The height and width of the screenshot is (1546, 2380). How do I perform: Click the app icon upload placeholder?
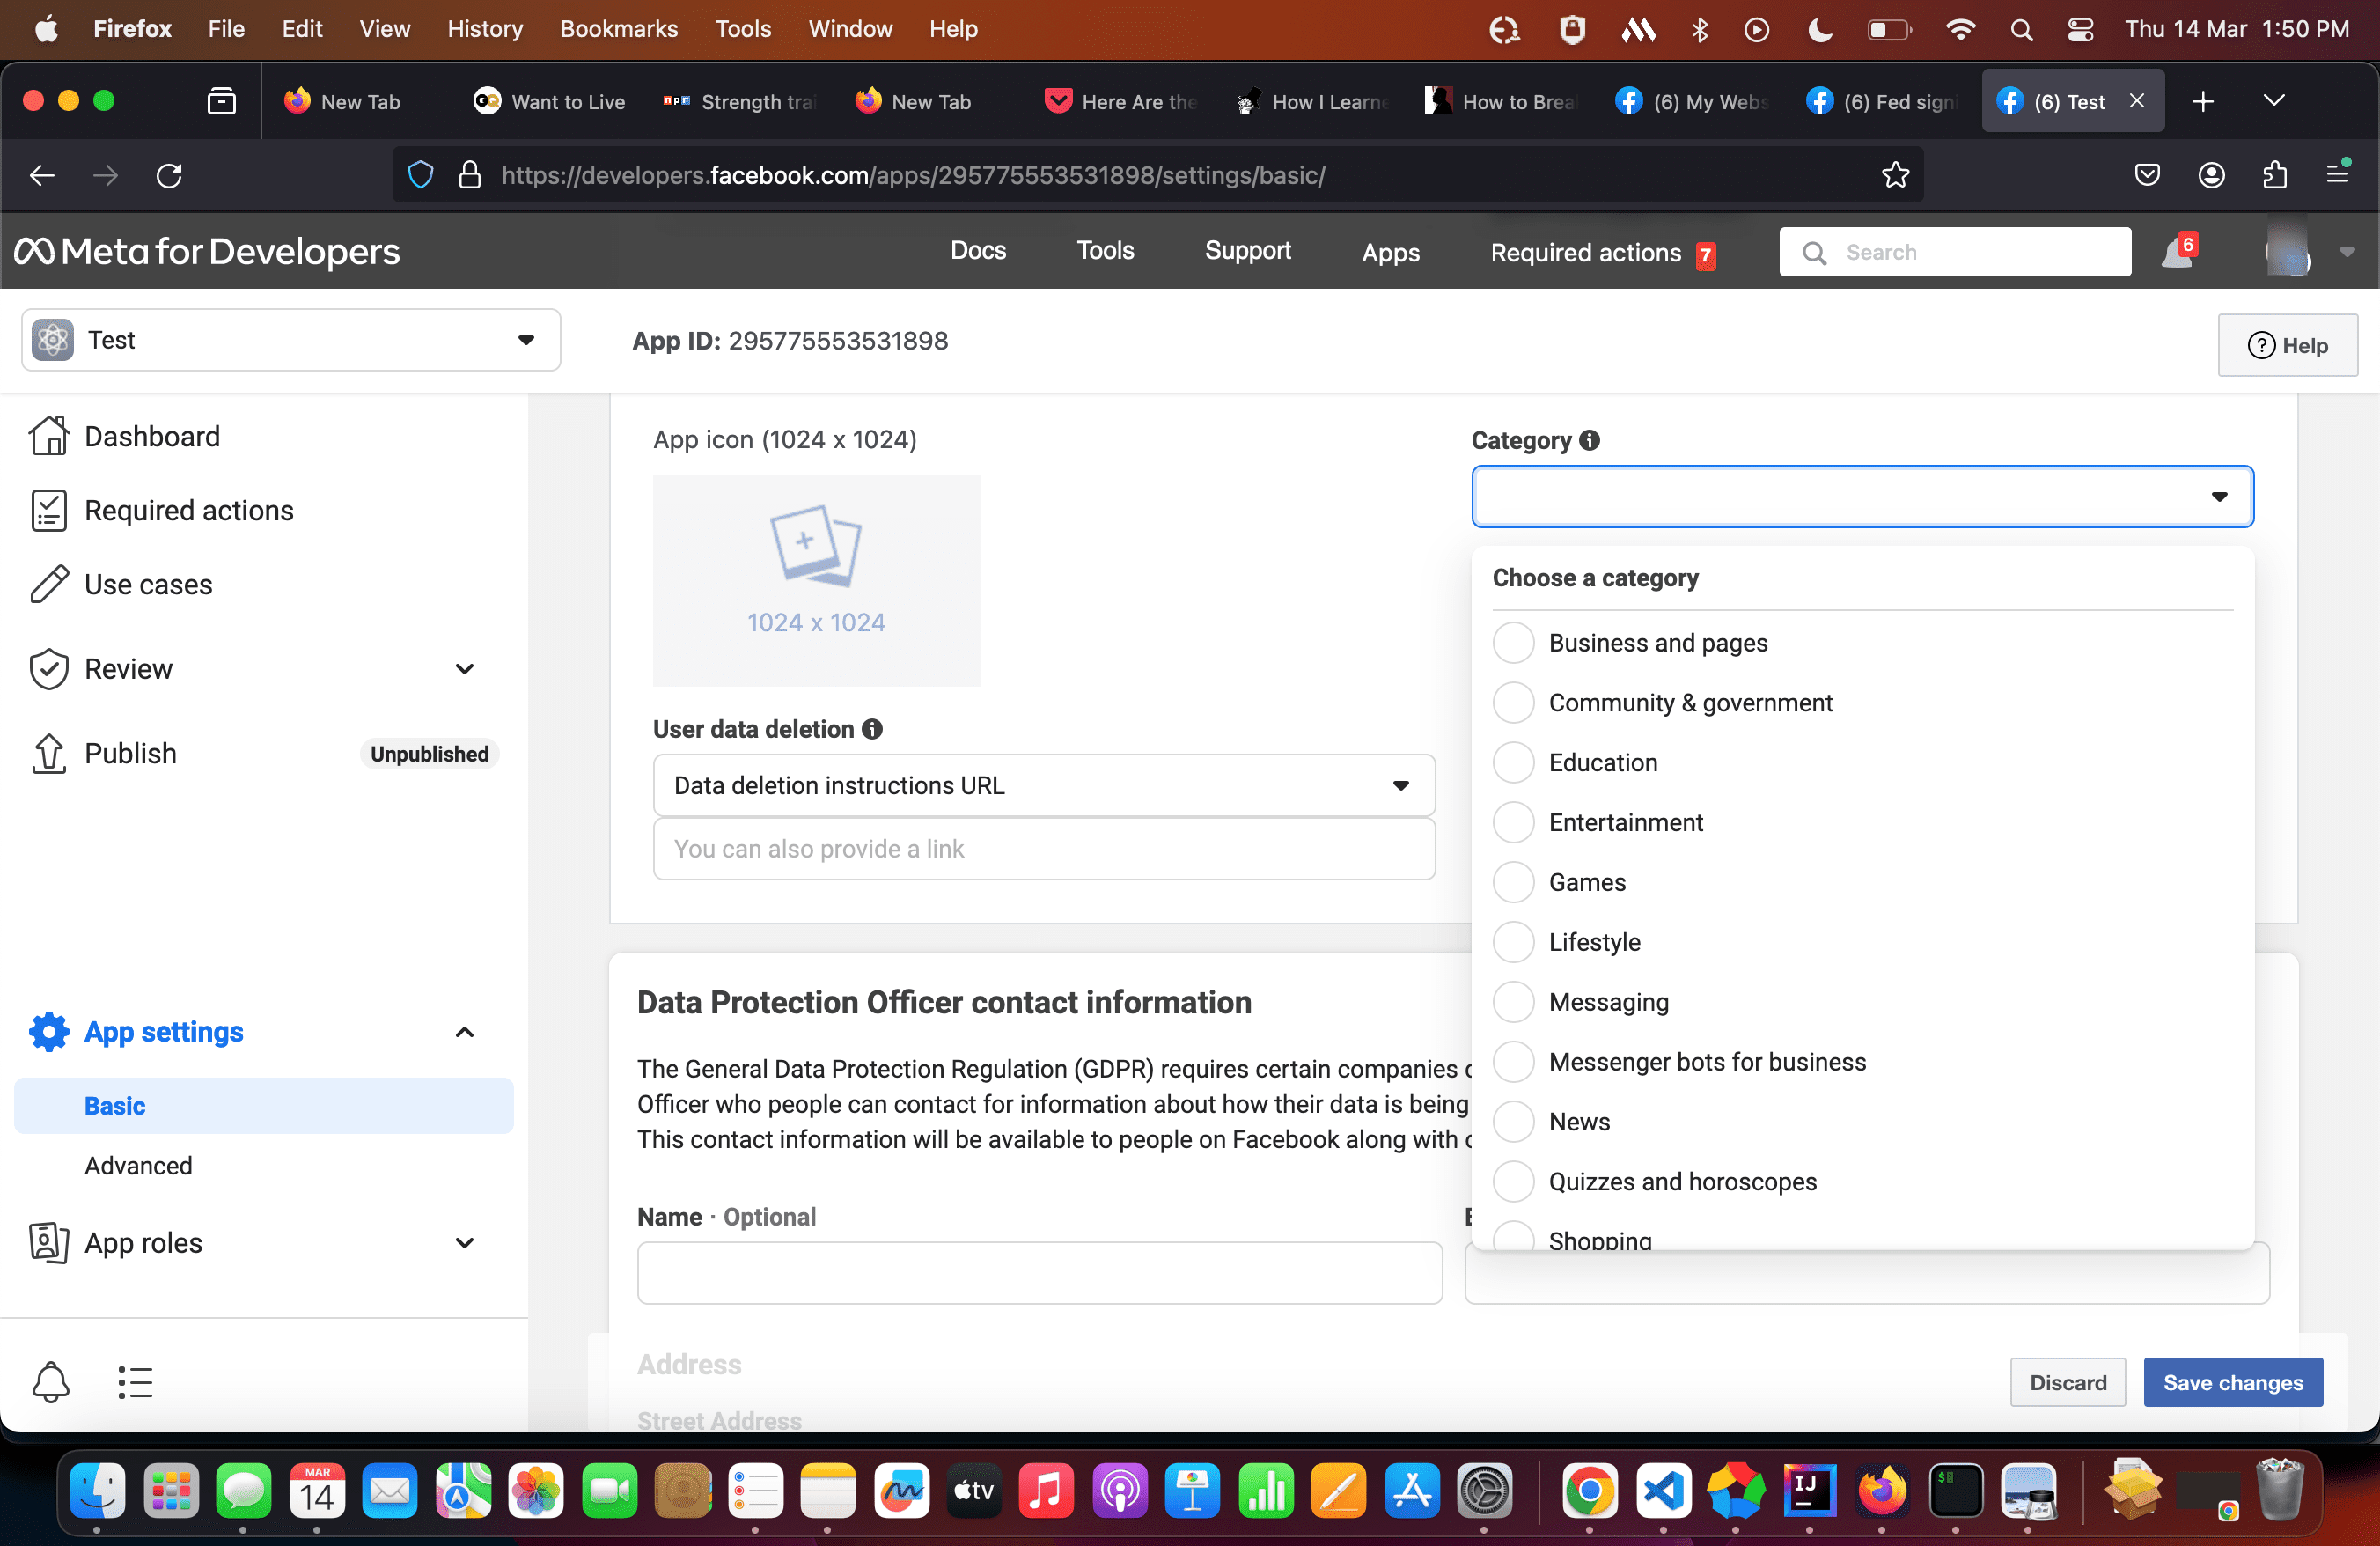click(816, 580)
